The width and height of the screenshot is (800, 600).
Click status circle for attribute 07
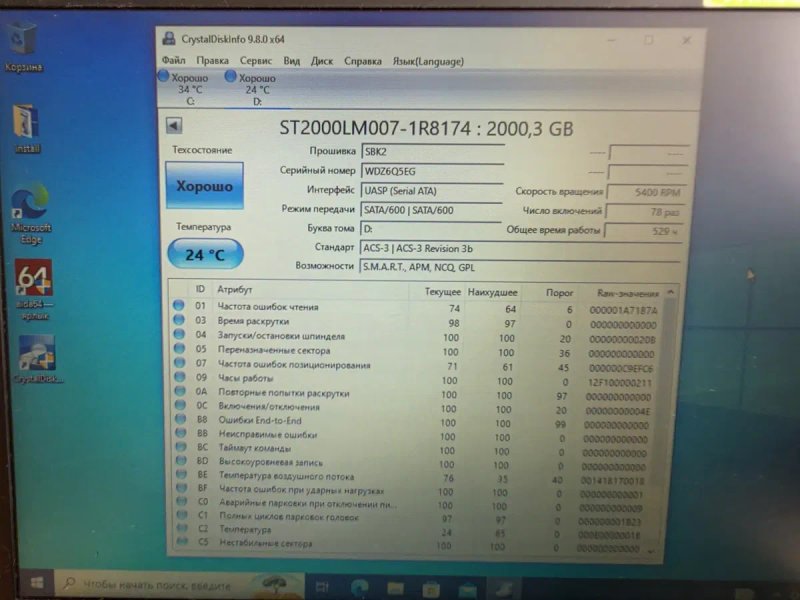click(x=180, y=362)
